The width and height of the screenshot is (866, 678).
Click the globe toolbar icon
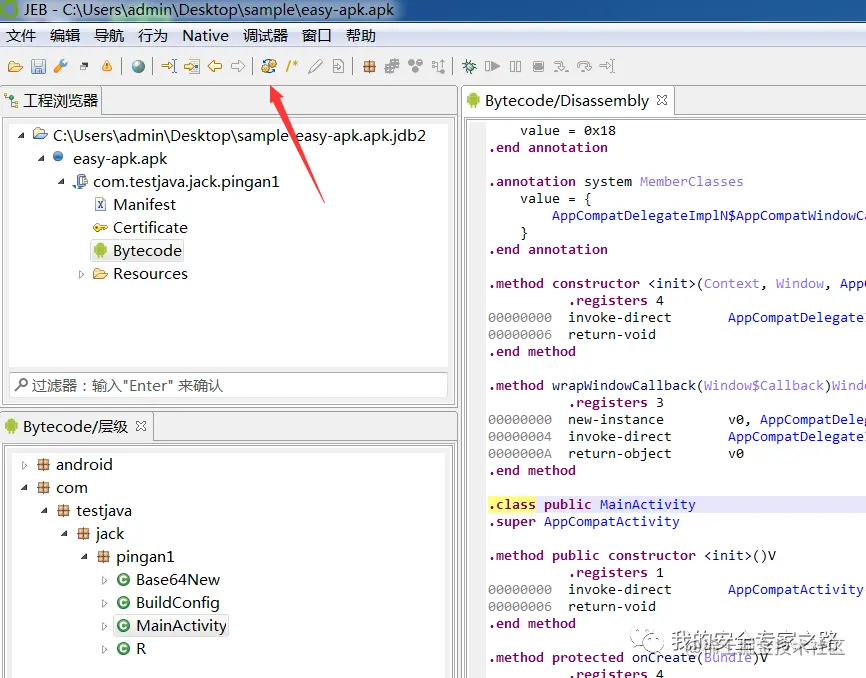pyautogui.click(x=138, y=67)
